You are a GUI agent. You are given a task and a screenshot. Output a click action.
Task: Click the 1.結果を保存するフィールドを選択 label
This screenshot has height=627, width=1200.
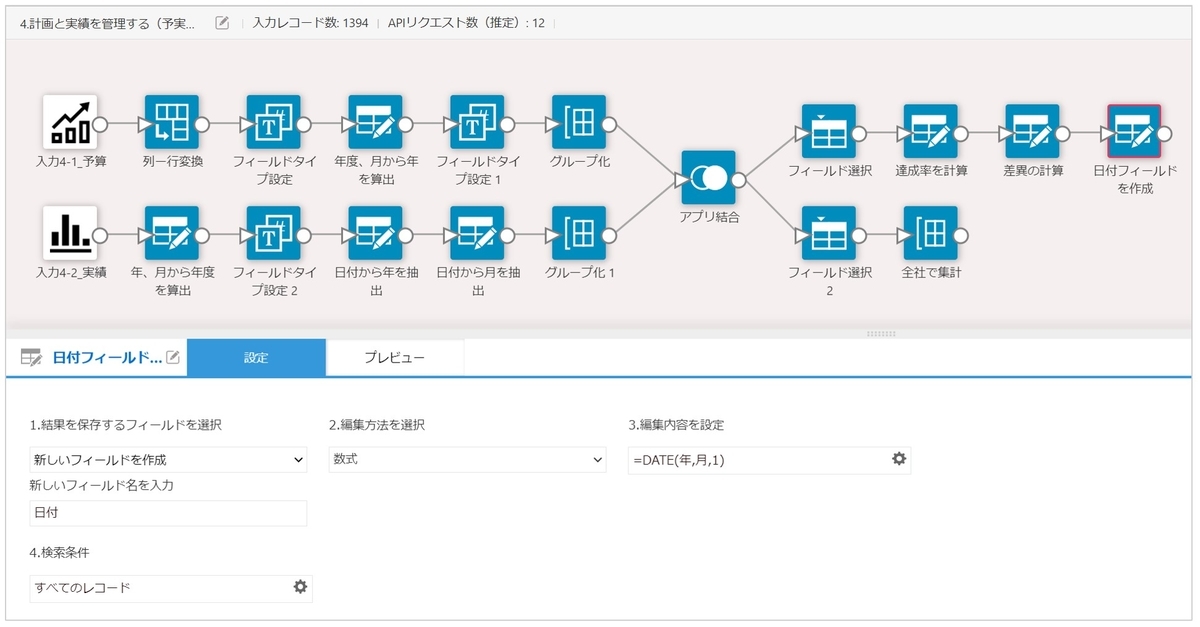125,425
